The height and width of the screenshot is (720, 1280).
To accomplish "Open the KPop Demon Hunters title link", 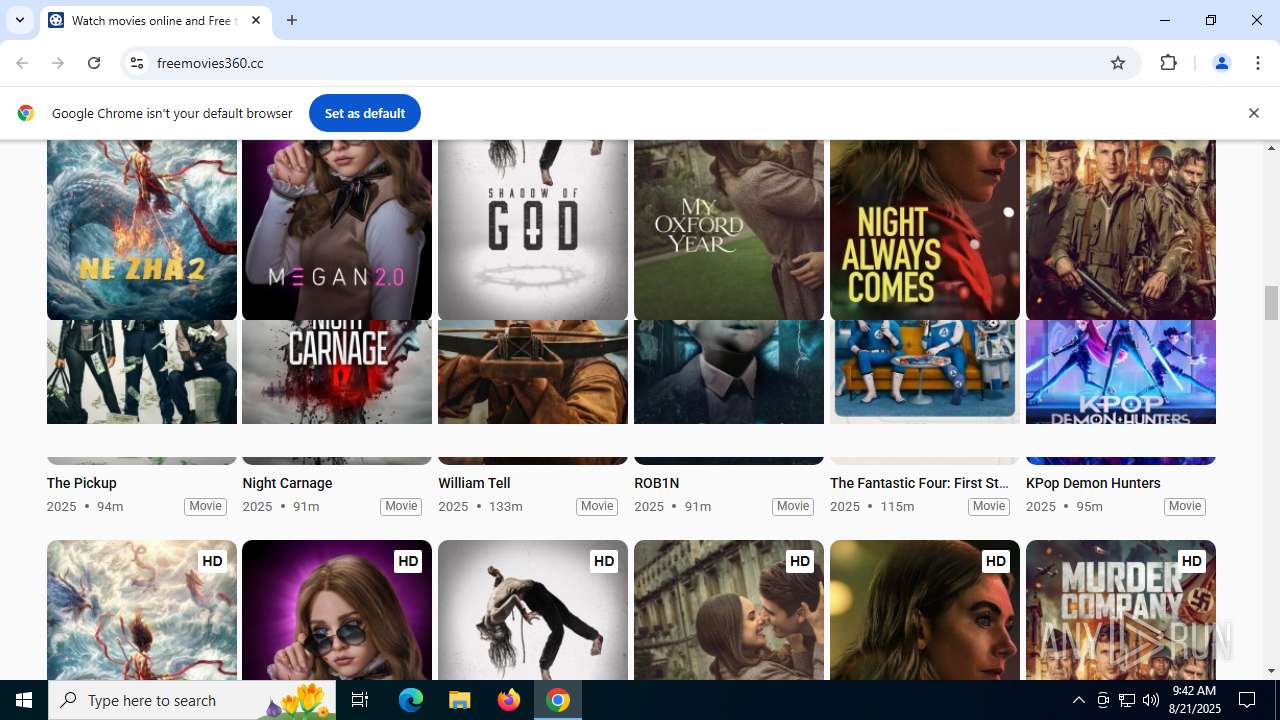I will [1093, 483].
